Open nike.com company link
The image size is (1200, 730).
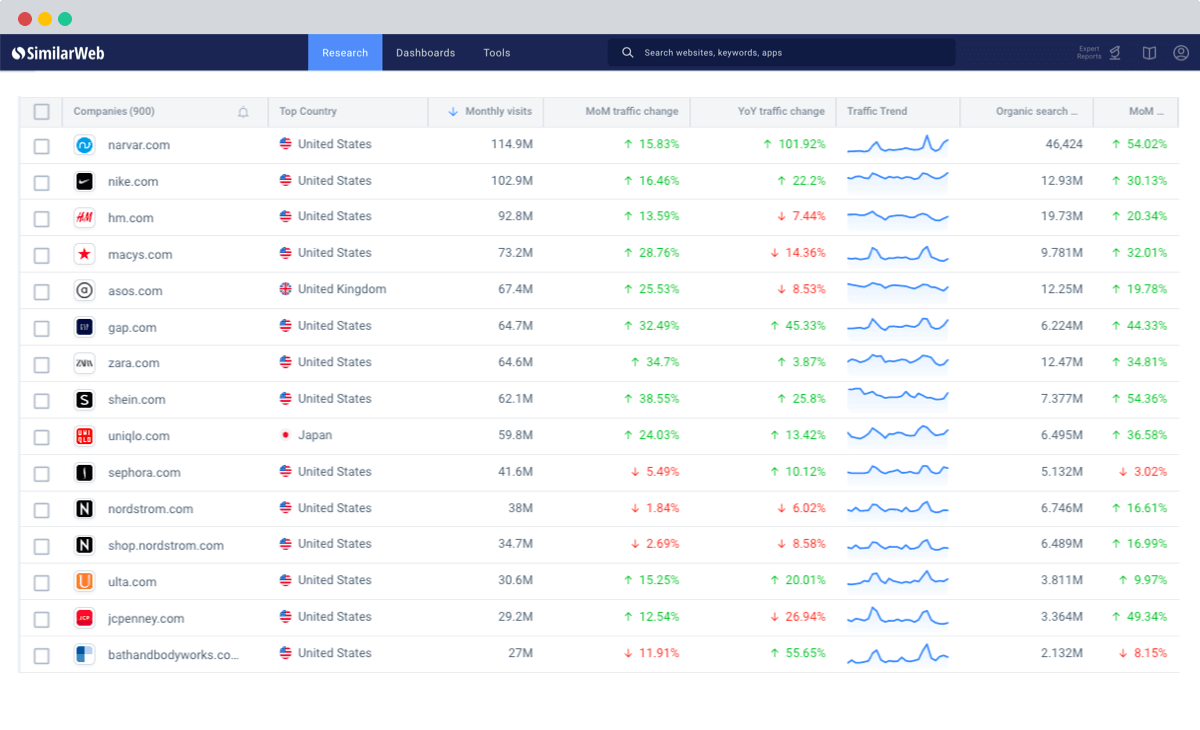pyautogui.click(x=133, y=182)
